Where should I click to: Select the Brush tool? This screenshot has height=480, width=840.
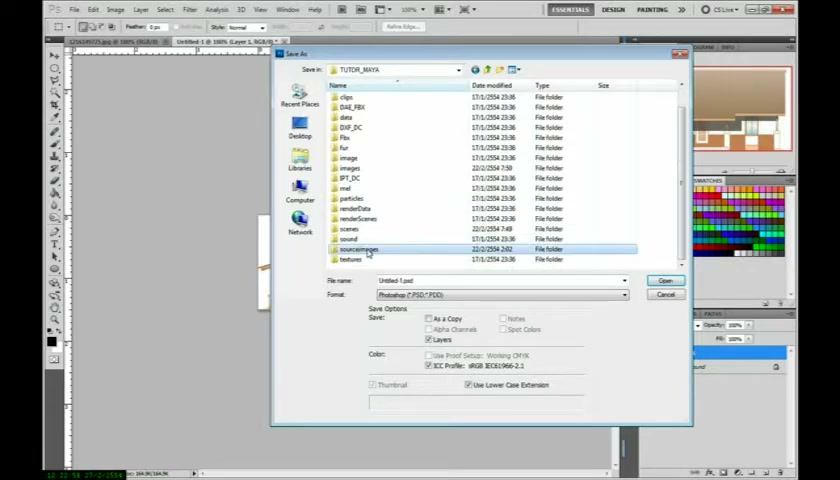coord(55,144)
